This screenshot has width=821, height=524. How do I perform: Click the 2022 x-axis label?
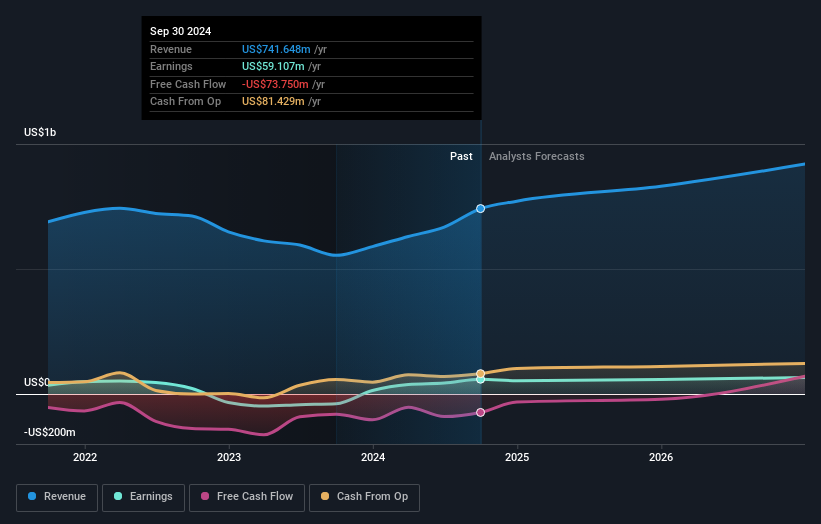85,457
